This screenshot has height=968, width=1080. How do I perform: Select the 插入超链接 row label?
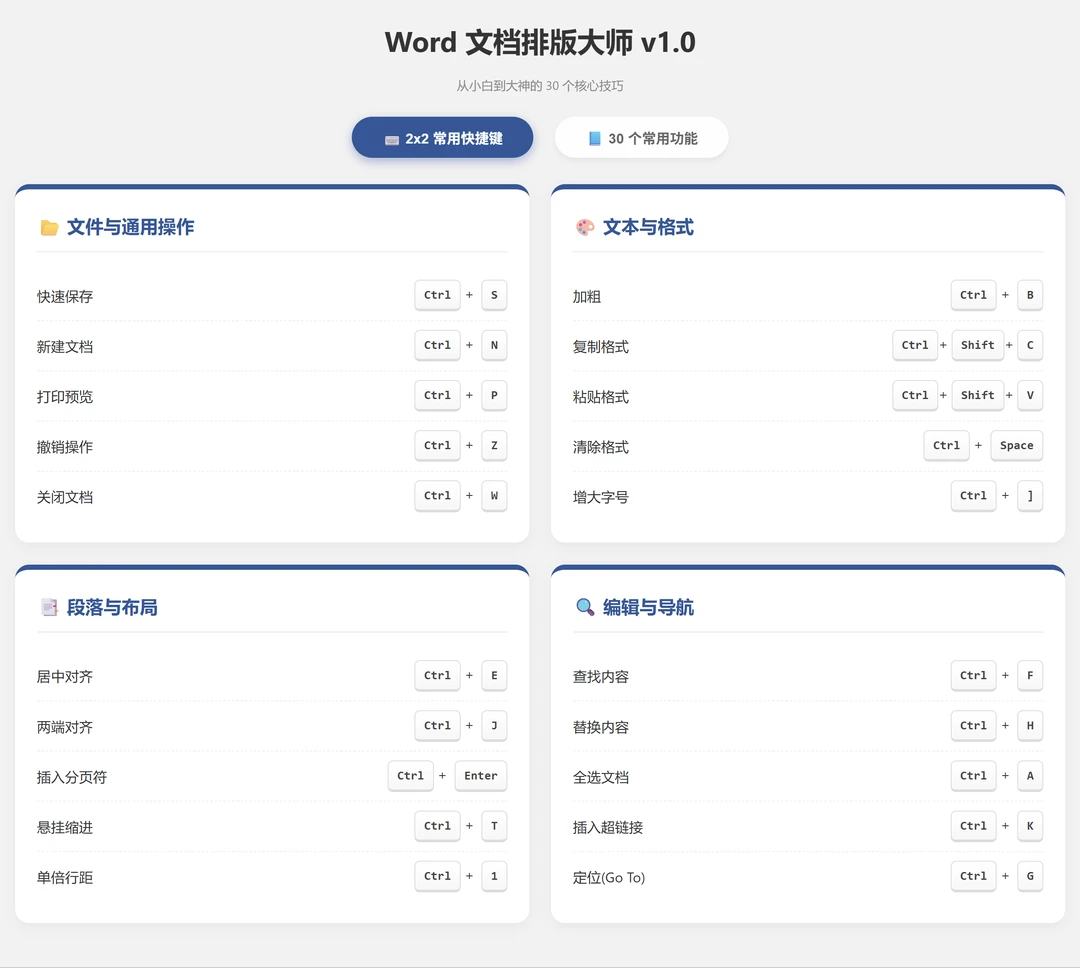tap(608, 827)
